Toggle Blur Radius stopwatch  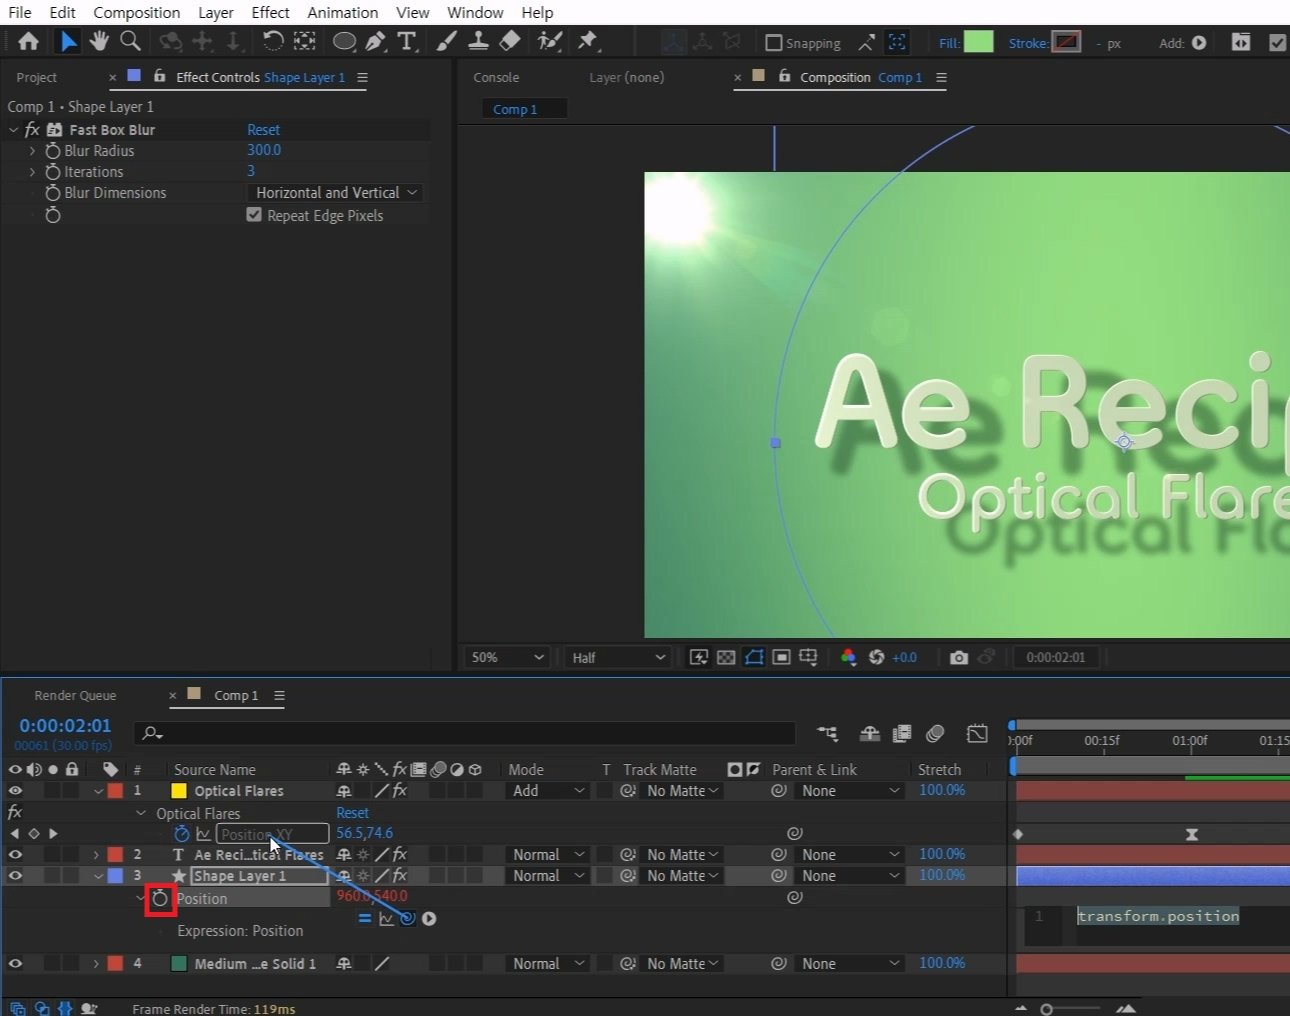[53, 151]
